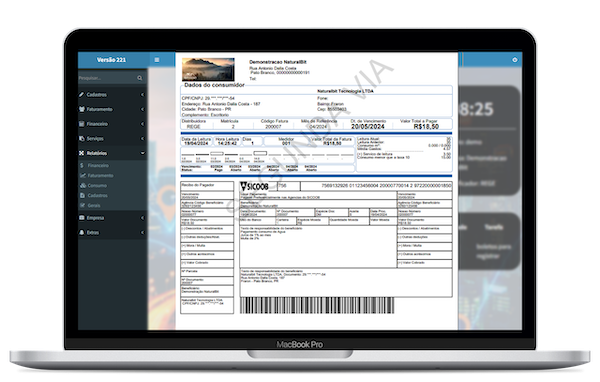The image size is (600, 382).
Task: Click the company landscape logo on invoice
Action: (208, 69)
